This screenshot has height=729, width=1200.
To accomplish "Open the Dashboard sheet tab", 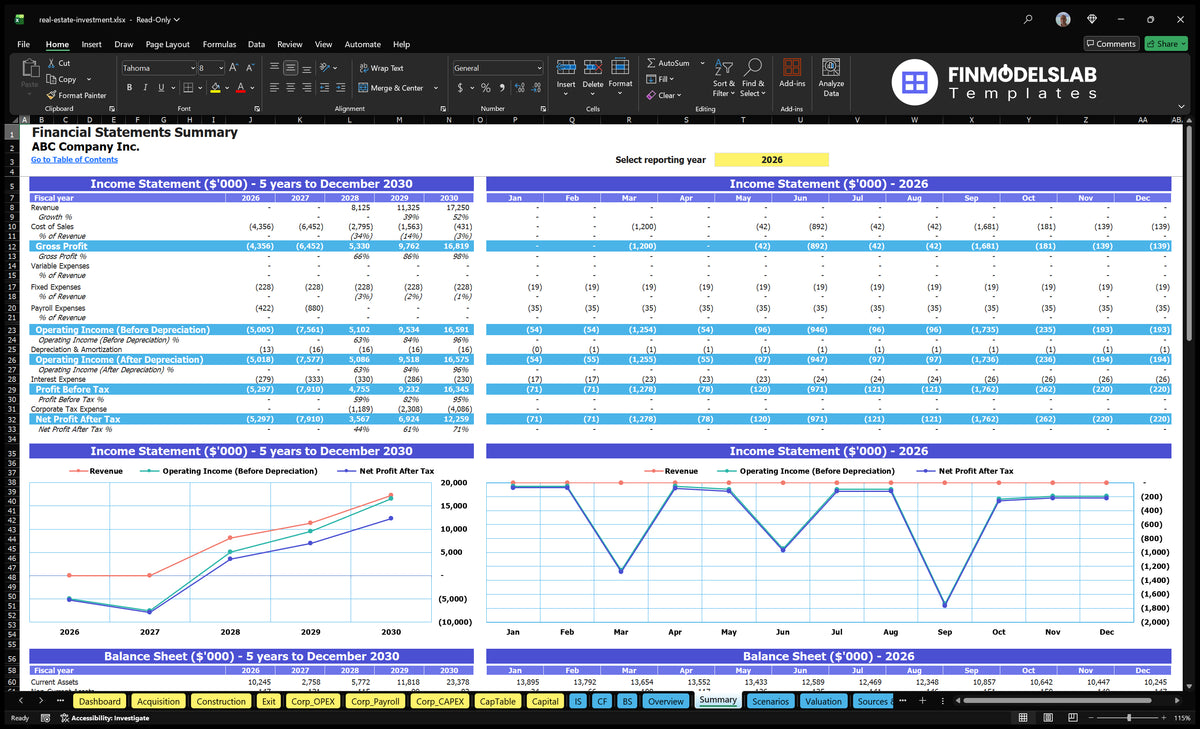I will (100, 701).
